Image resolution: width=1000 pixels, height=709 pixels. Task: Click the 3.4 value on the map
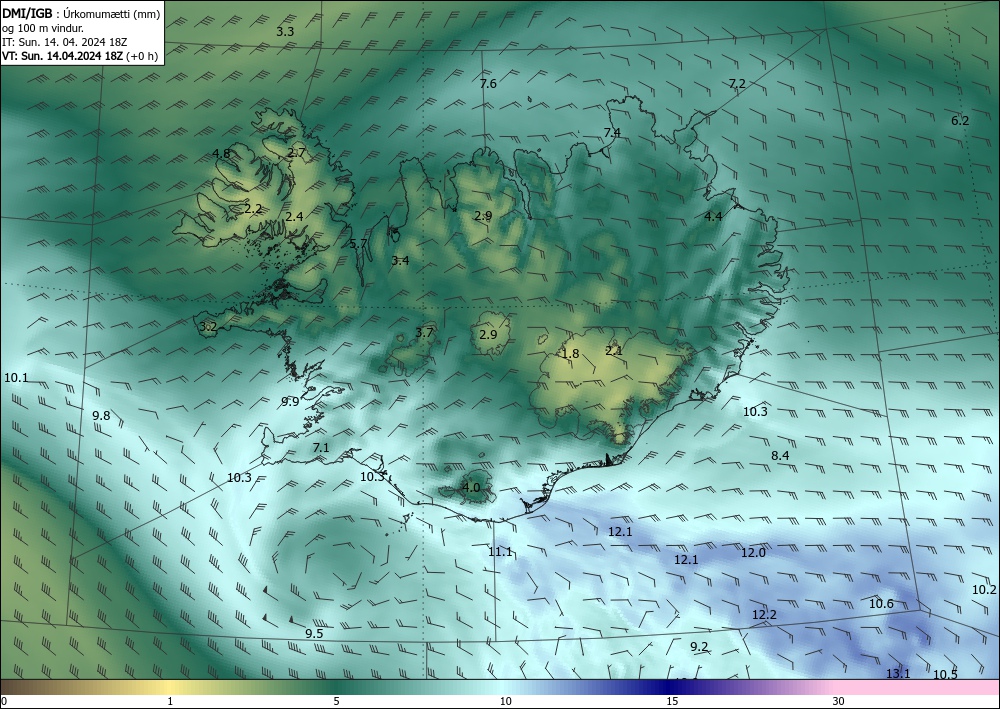point(400,260)
